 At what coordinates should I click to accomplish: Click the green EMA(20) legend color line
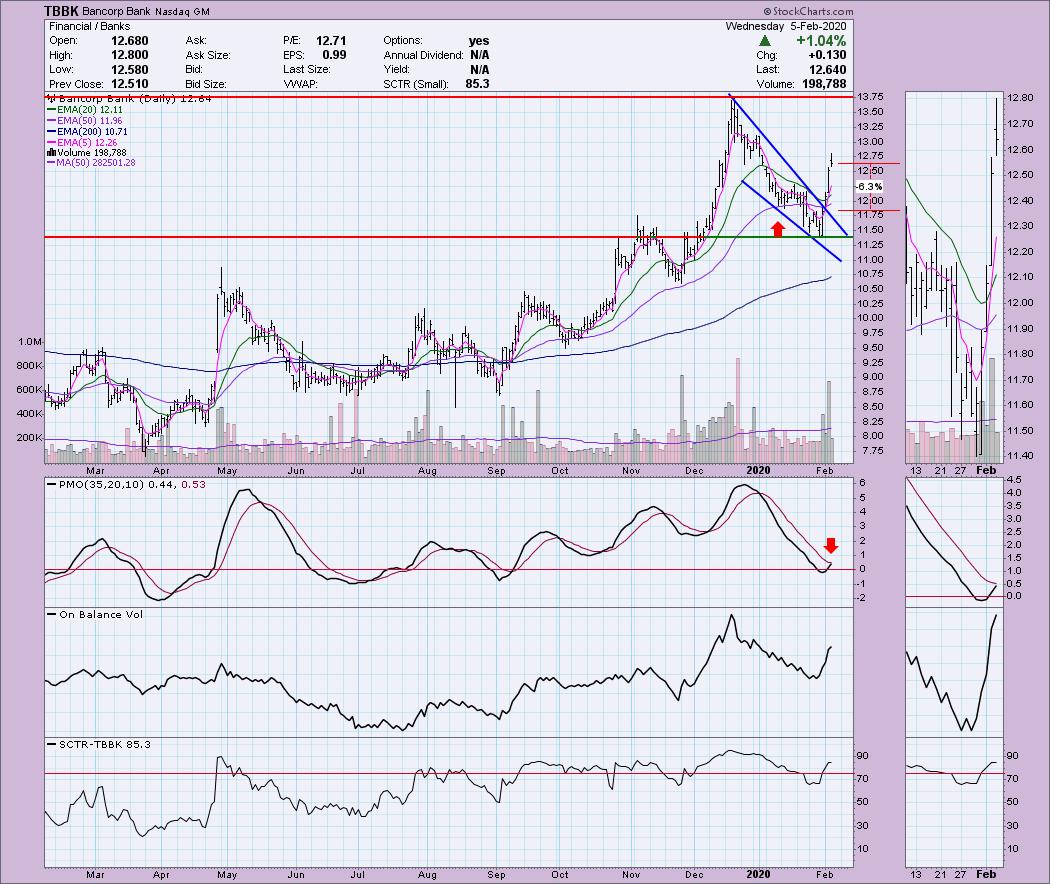[x=51, y=110]
